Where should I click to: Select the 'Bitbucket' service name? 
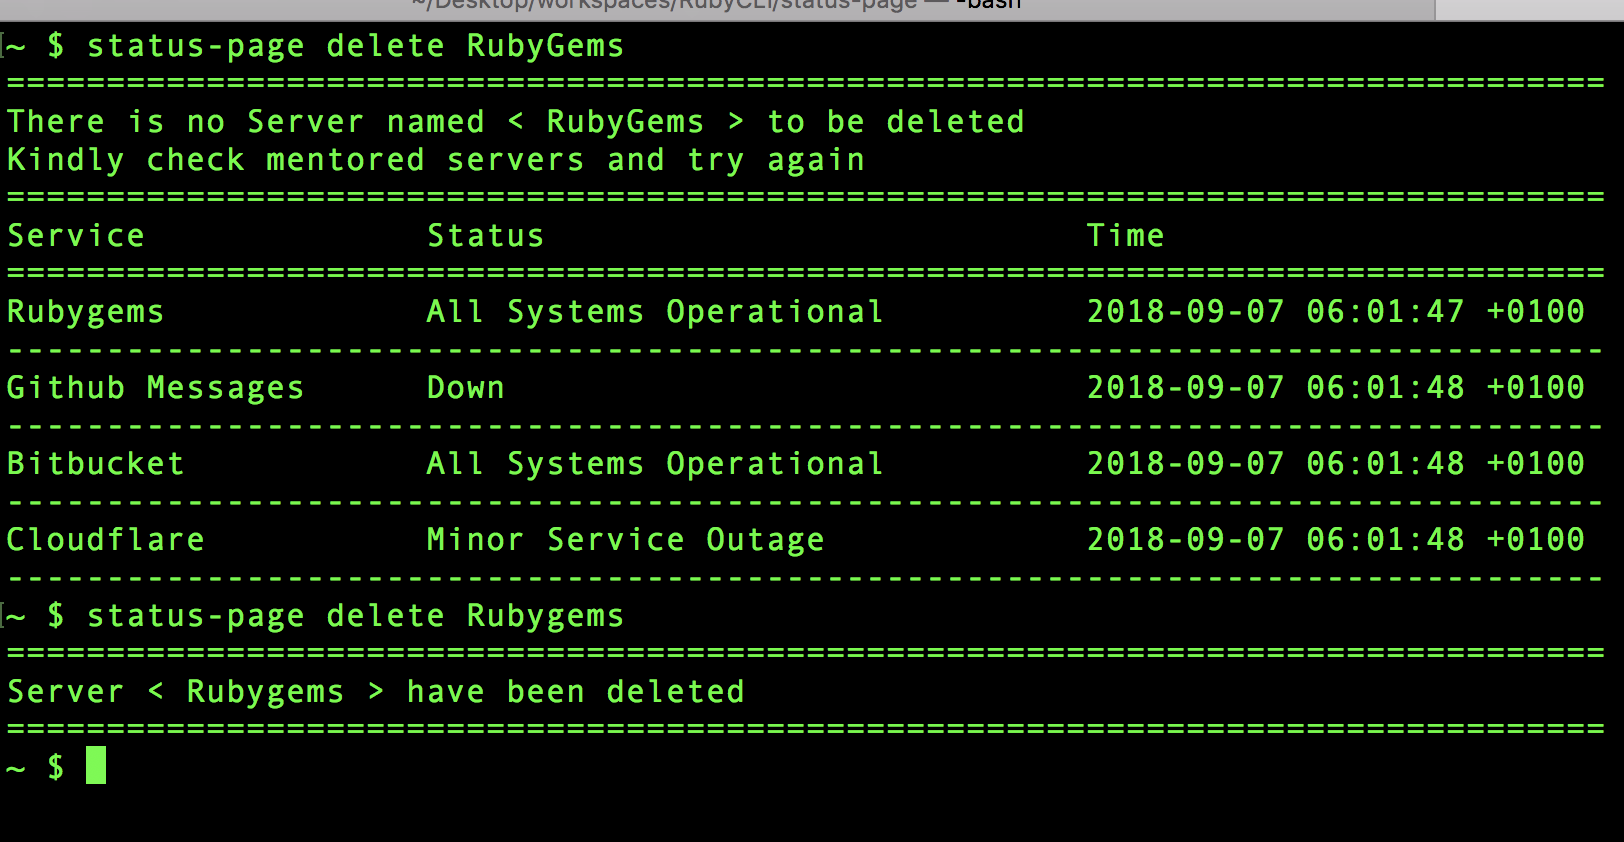(96, 464)
